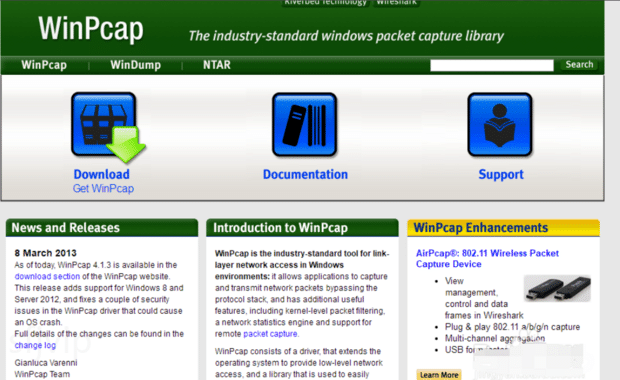Open the Support text link
This screenshot has height=380, width=620.
click(x=501, y=174)
